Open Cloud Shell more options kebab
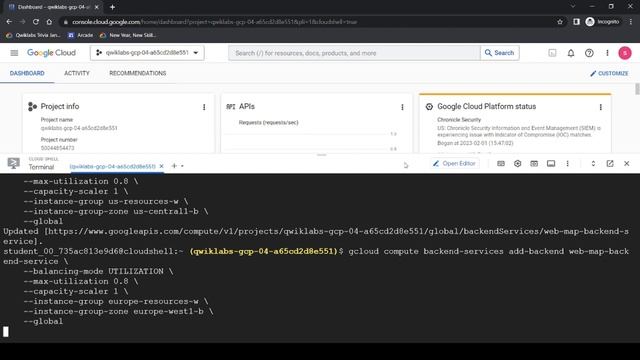Image resolution: width=640 pixels, height=360 pixels. 567,164
